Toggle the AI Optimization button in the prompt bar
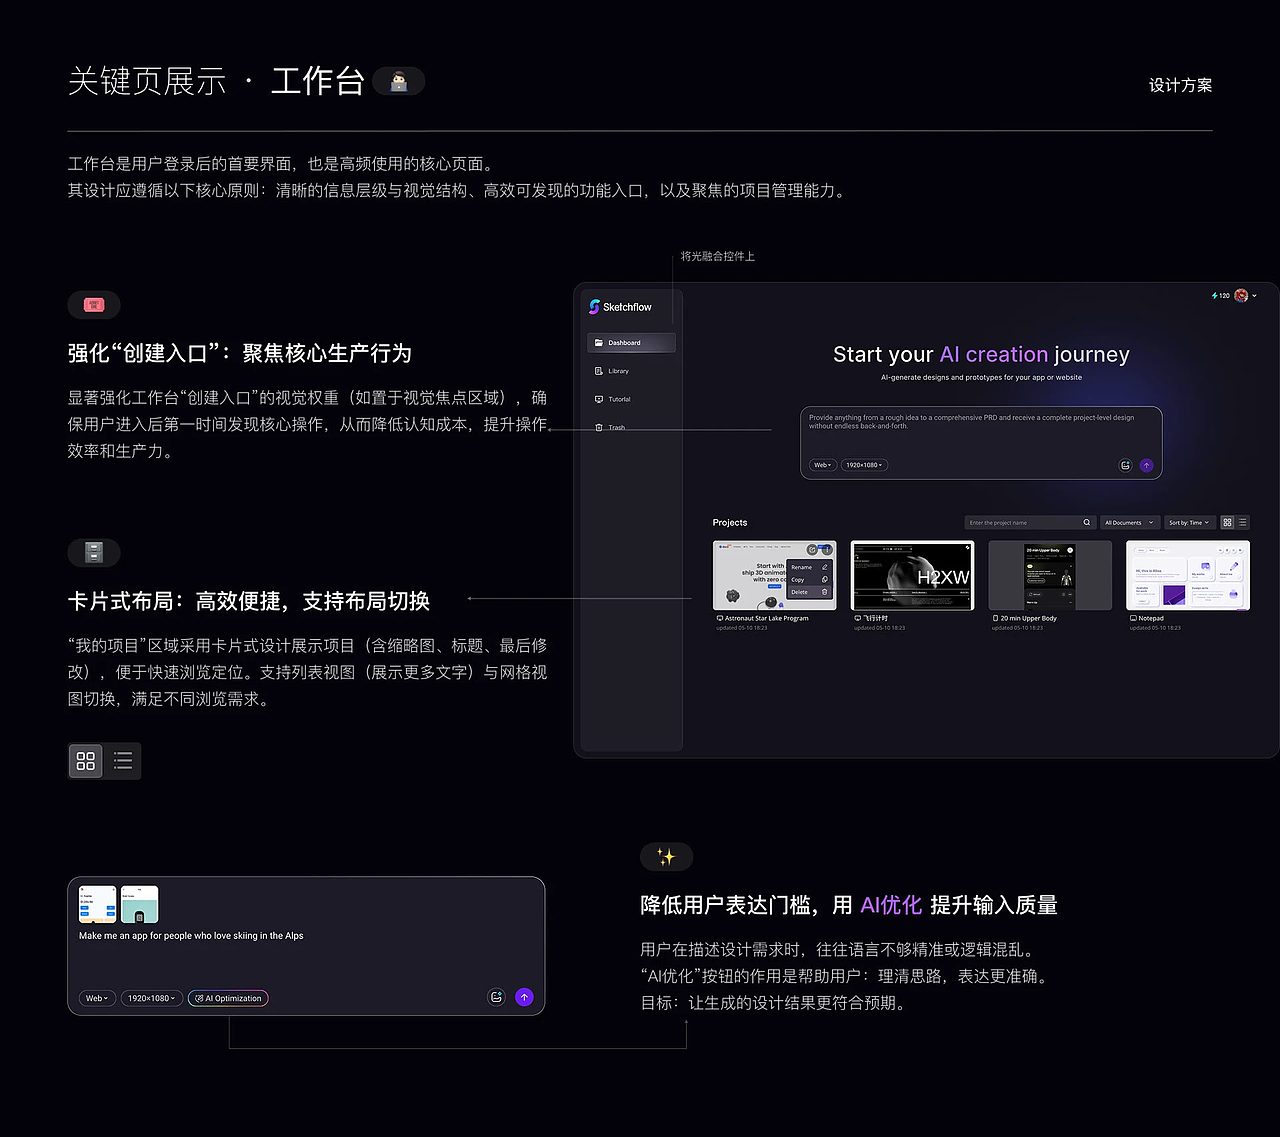1280x1137 pixels. click(x=227, y=998)
